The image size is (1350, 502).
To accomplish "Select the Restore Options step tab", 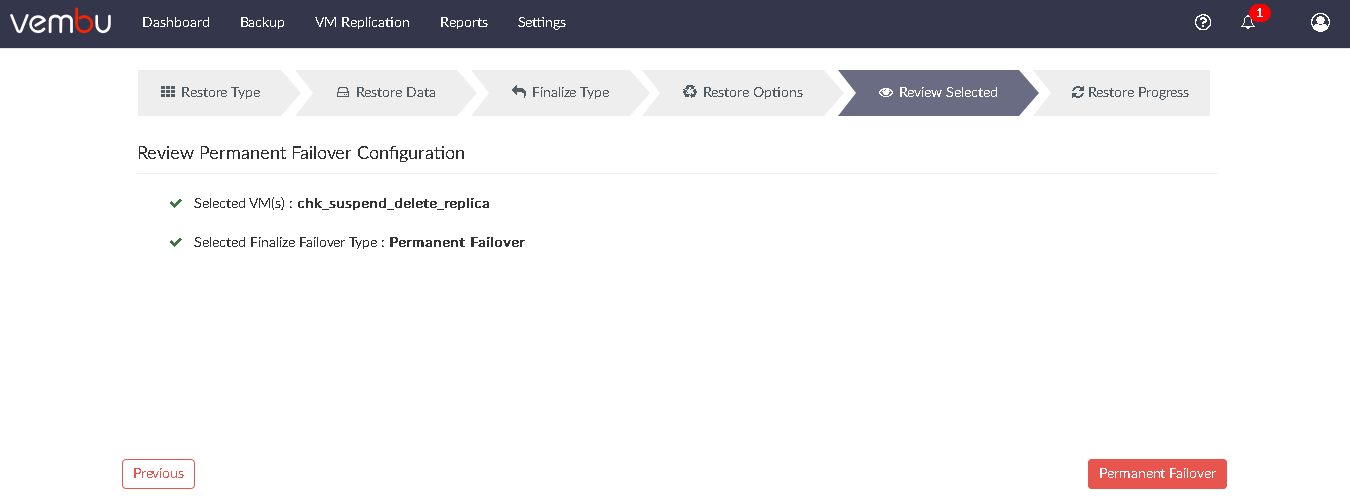I will 743,93.
